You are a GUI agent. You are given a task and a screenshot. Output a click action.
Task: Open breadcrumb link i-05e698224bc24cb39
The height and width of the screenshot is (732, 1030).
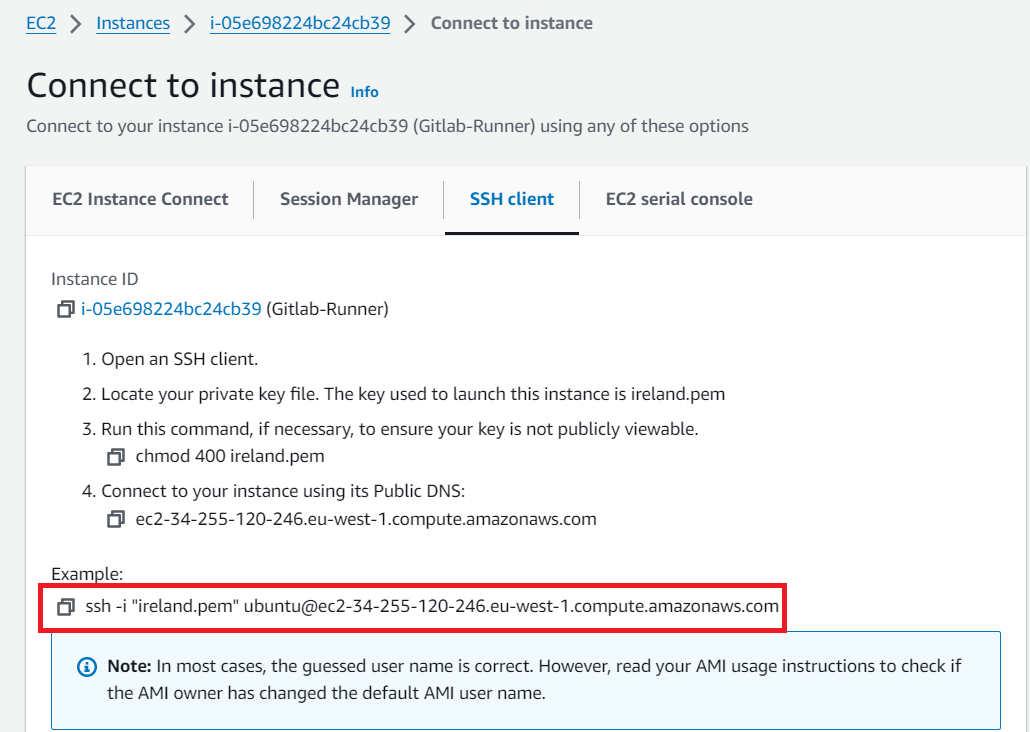tap(300, 22)
